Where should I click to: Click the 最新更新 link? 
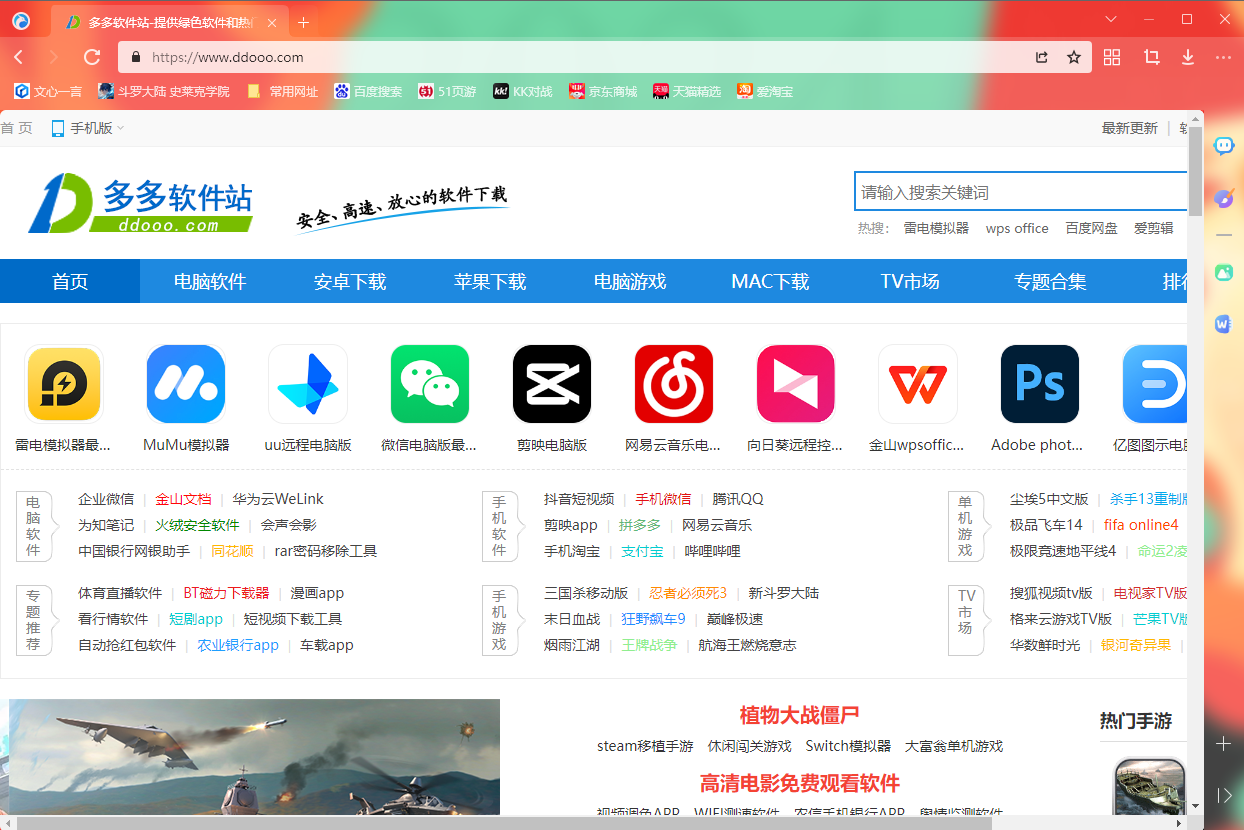(1130, 128)
